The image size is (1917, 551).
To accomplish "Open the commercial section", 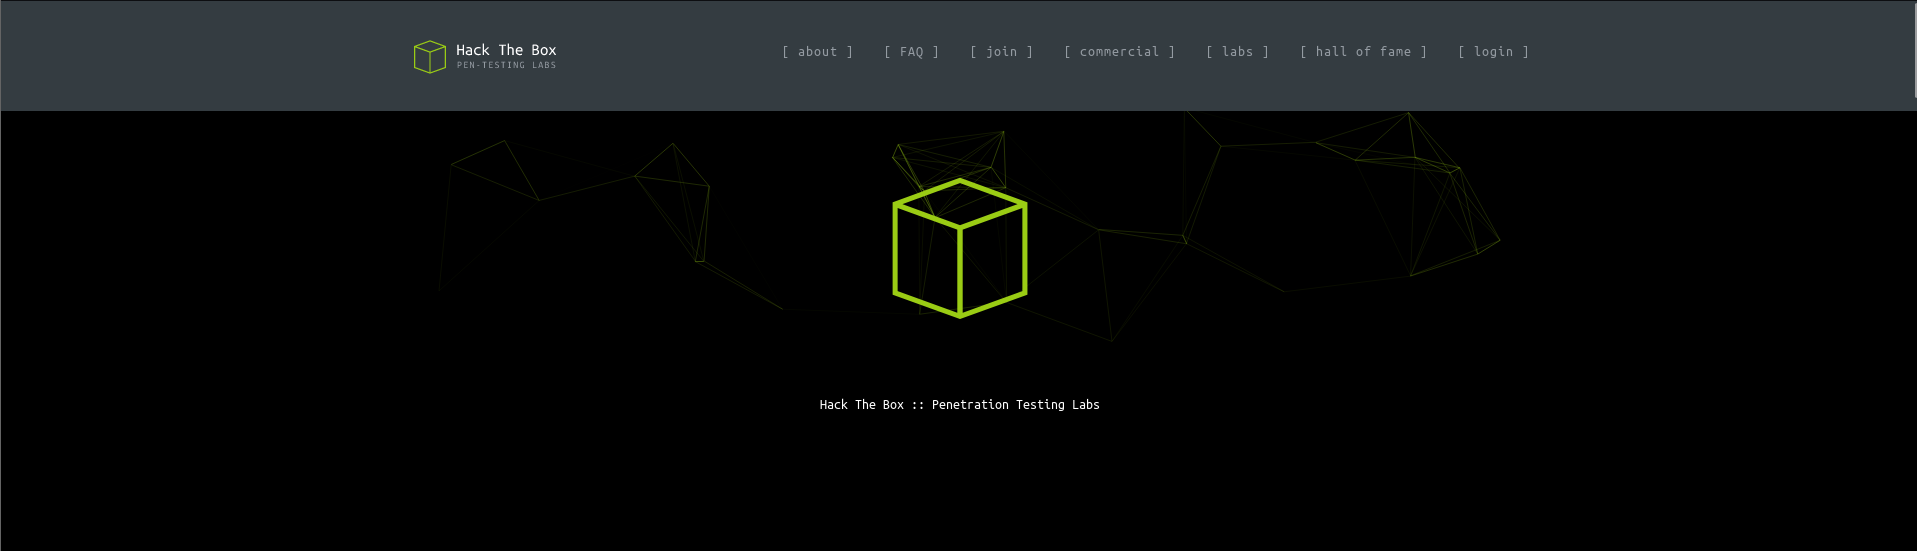I will (1120, 52).
